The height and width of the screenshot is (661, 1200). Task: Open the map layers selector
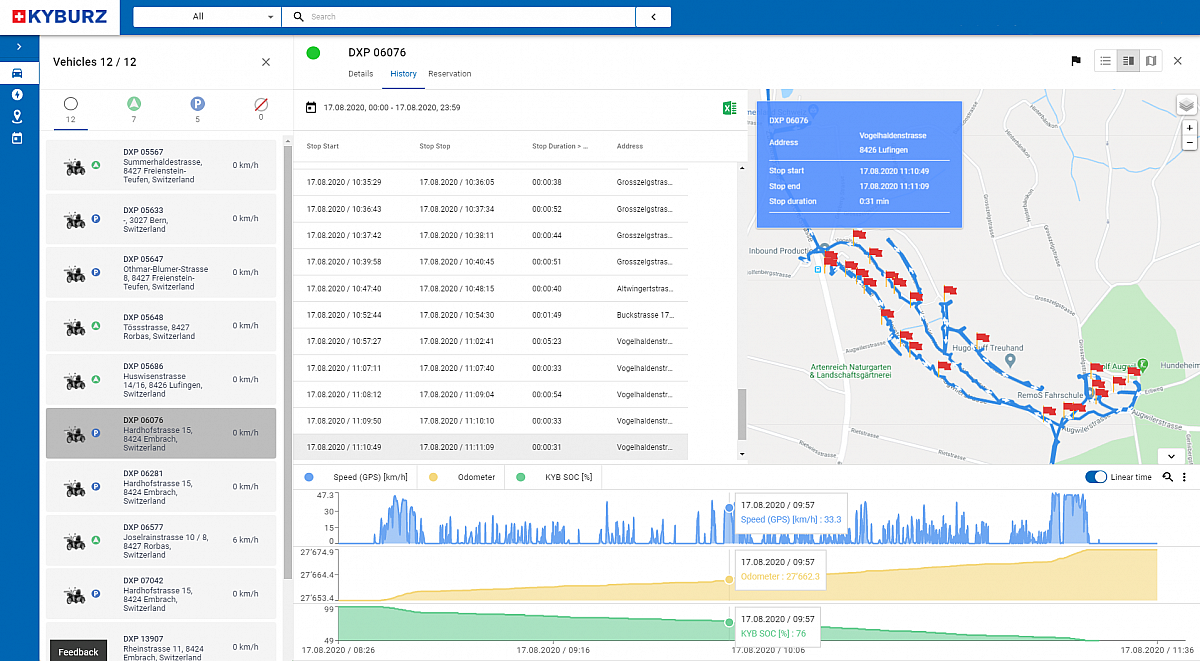(1185, 106)
